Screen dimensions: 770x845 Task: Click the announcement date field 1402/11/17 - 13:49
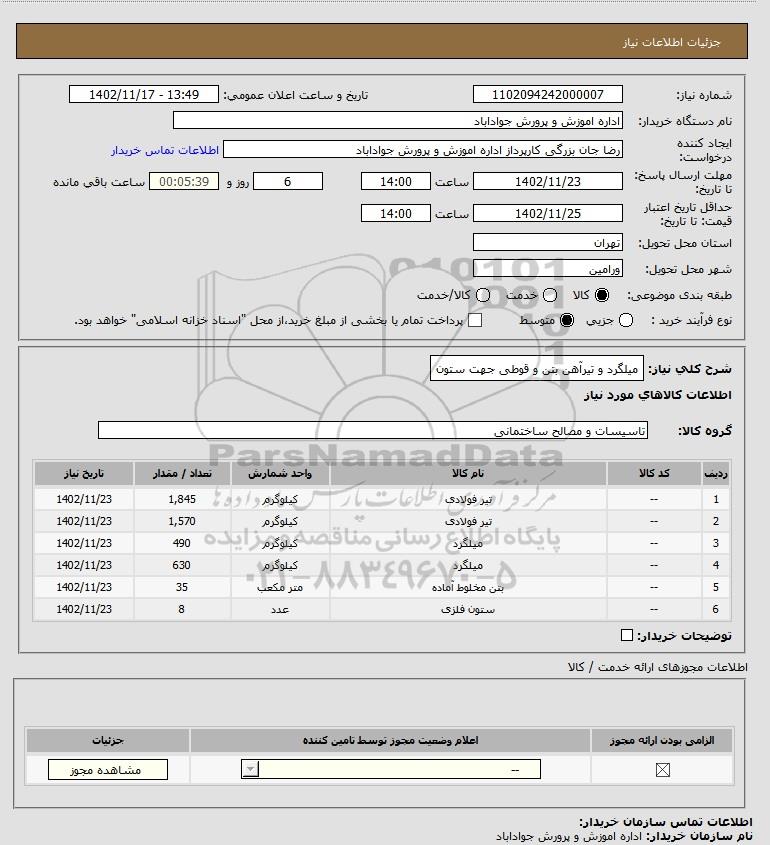pyautogui.click(x=144, y=94)
